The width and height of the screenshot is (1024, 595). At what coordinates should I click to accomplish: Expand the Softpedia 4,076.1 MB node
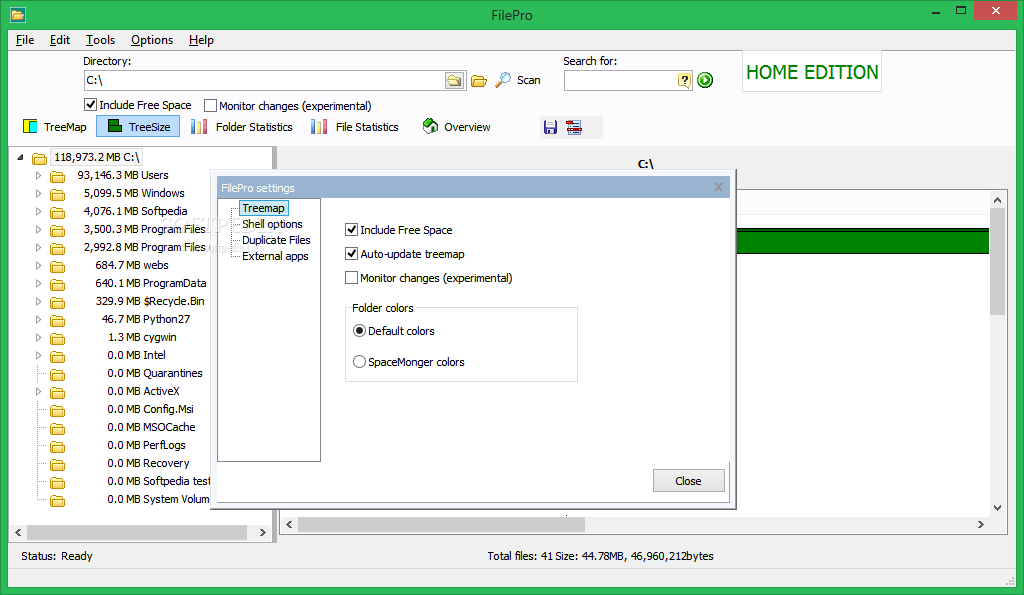(38, 211)
